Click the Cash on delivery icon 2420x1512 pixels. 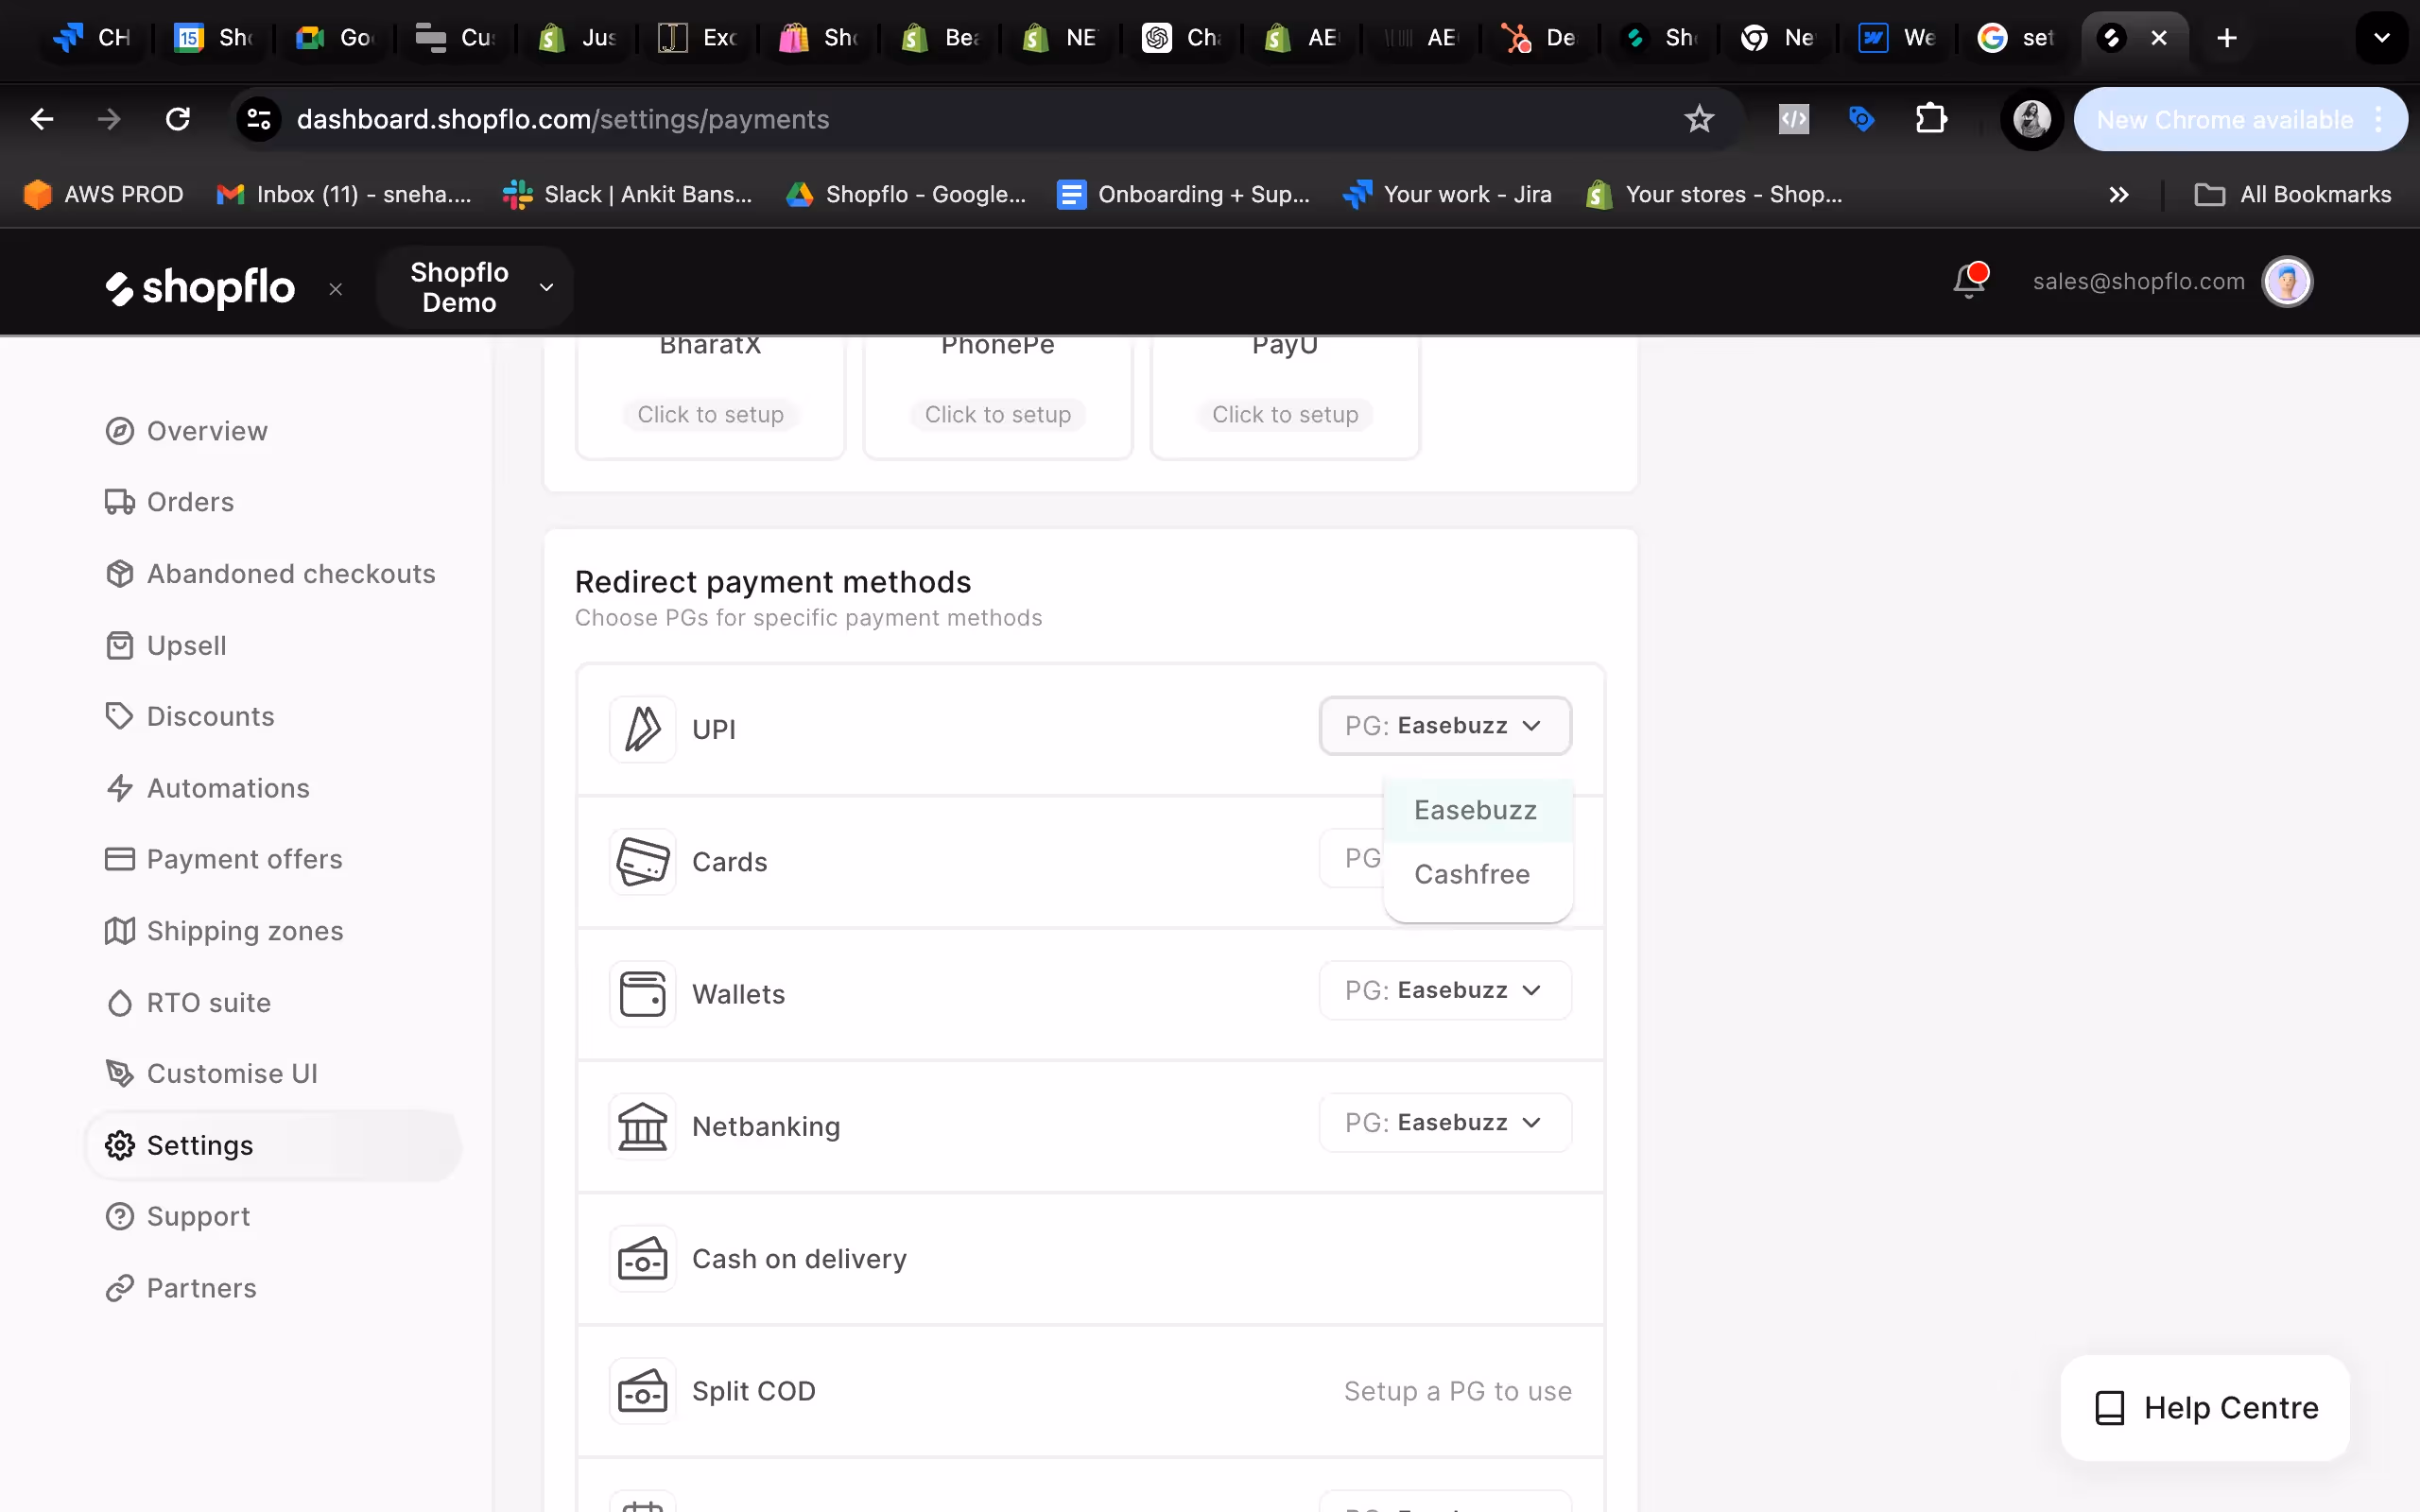[x=643, y=1258]
